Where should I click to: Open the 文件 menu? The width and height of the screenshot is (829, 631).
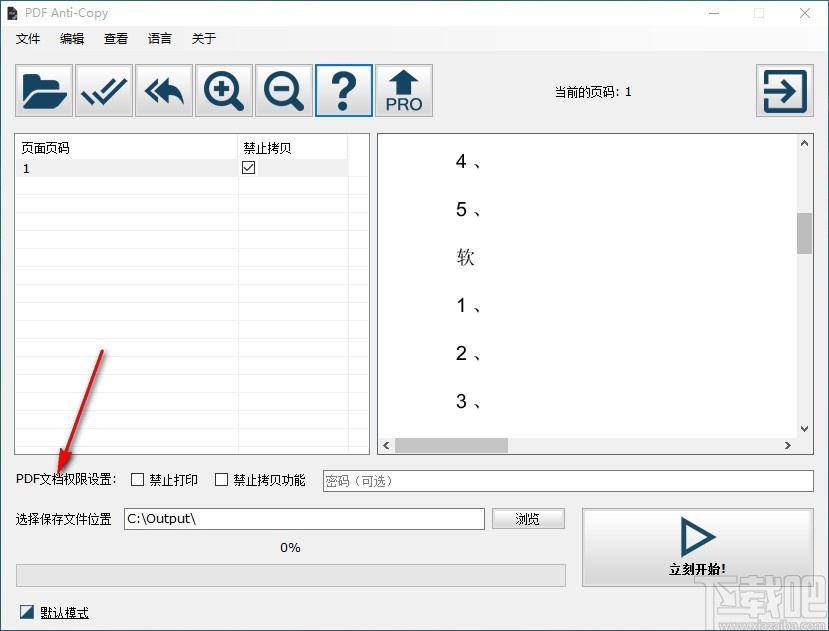pos(28,39)
